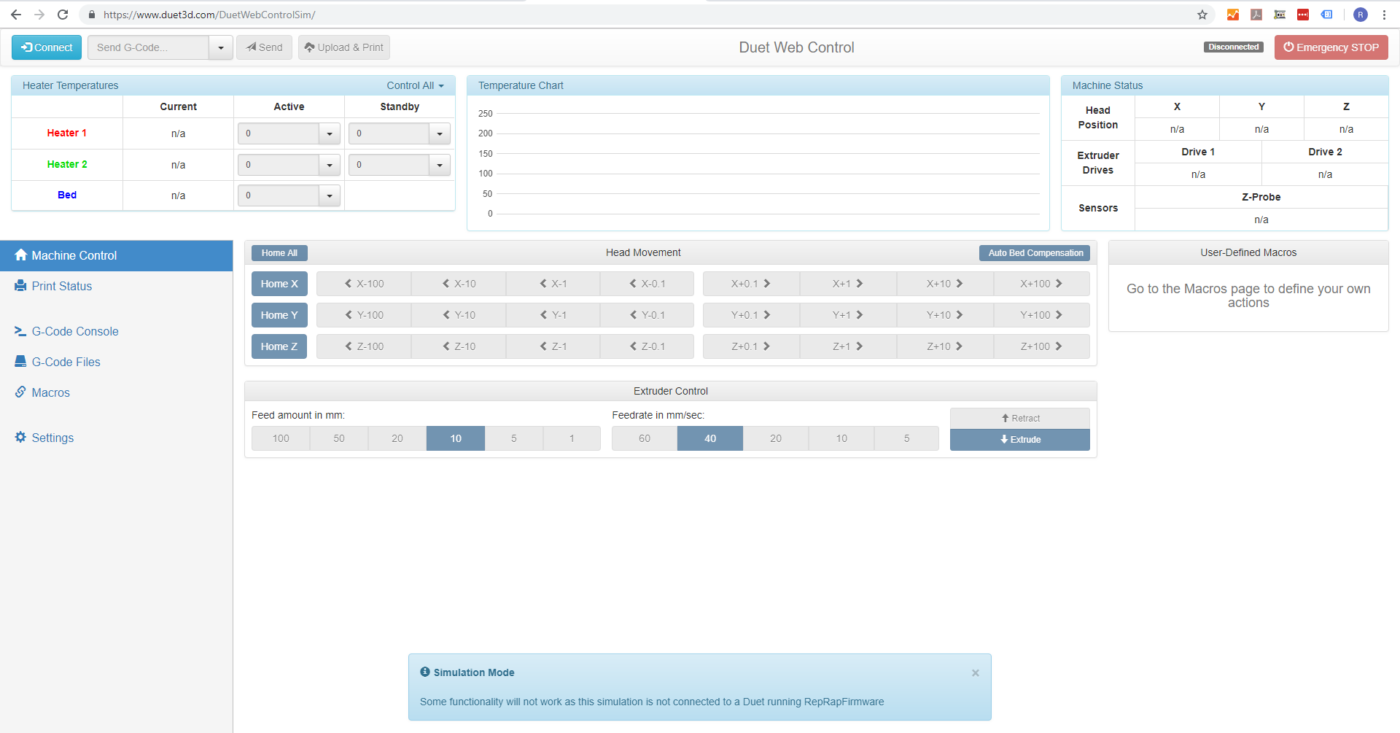
Task: Click Upload & Print button
Action: point(344,47)
